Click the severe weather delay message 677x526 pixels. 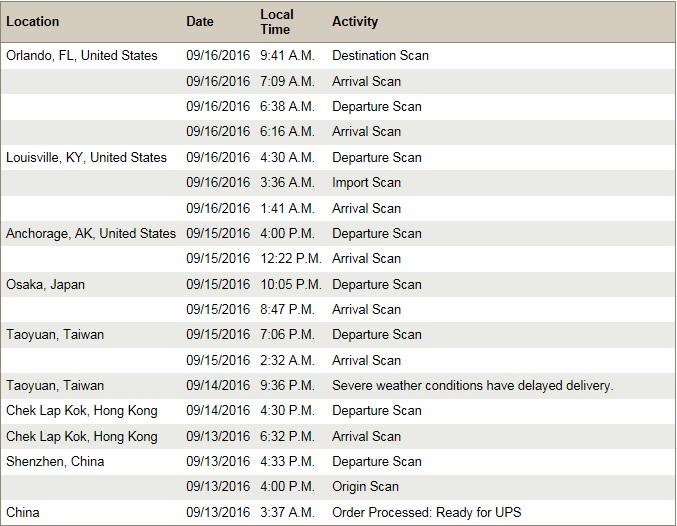472,386
